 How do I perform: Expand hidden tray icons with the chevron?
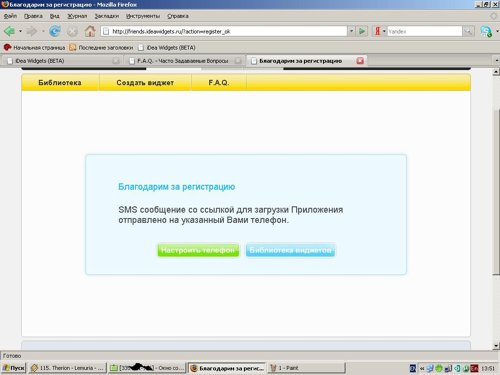pyautogui.click(x=422, y=368)
